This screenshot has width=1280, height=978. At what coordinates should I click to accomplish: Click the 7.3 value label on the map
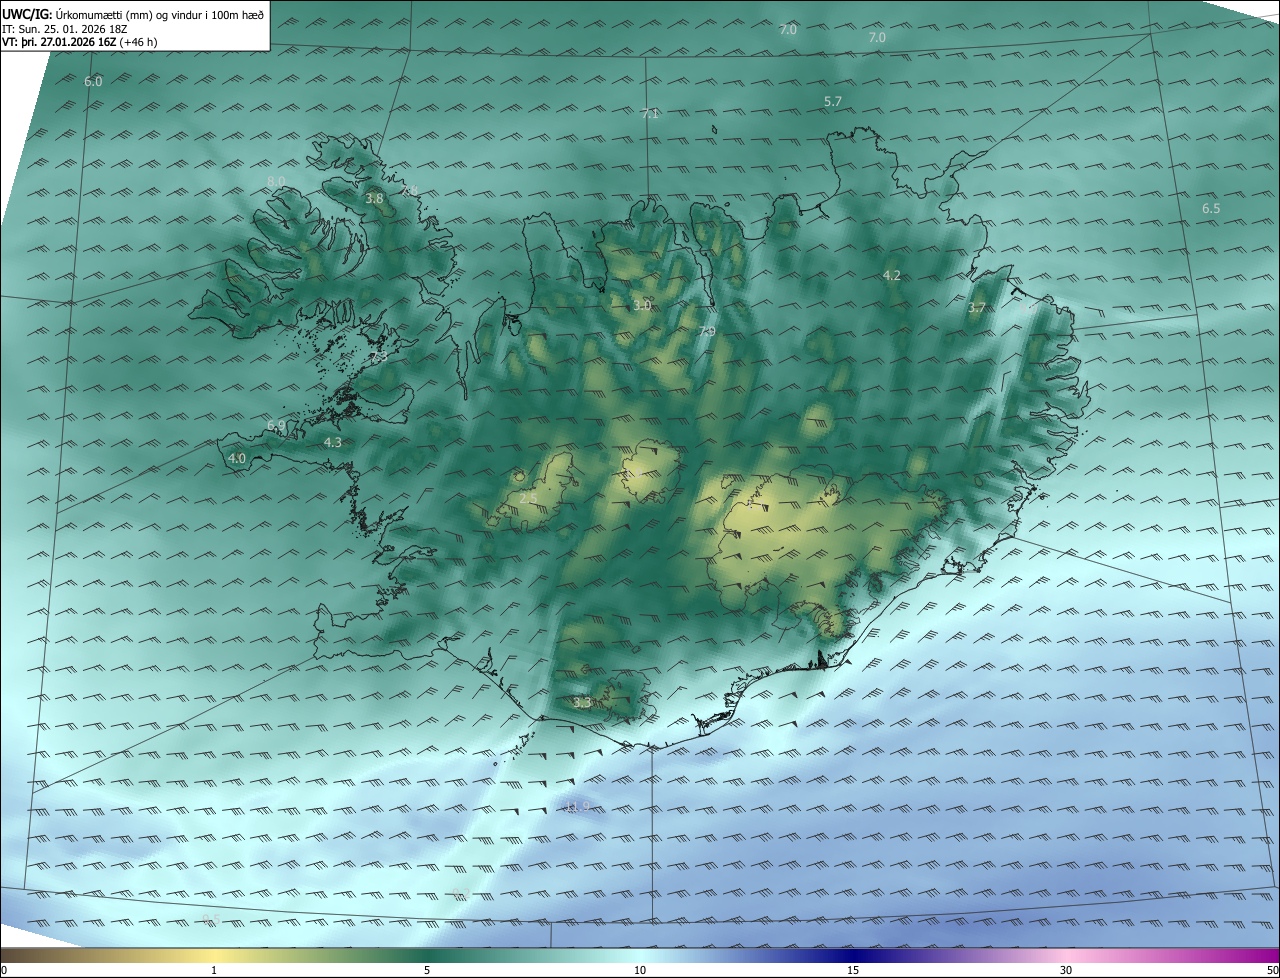(379, 357)
